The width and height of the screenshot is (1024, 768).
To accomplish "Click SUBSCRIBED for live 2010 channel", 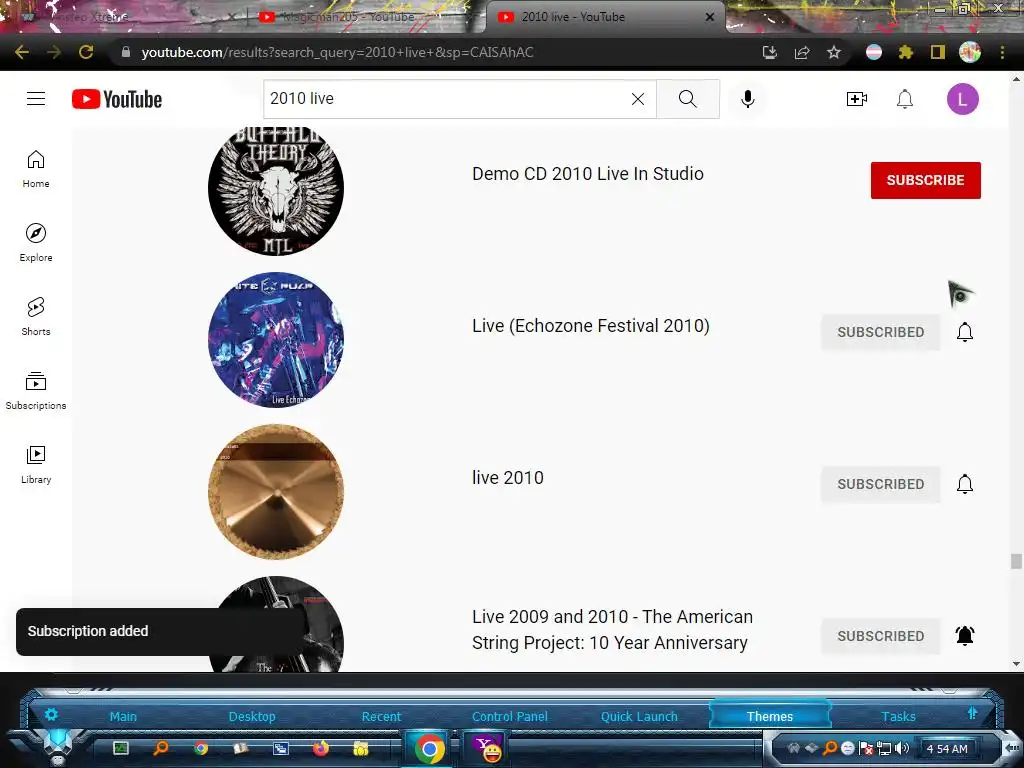I will click(x=880, y=484).
